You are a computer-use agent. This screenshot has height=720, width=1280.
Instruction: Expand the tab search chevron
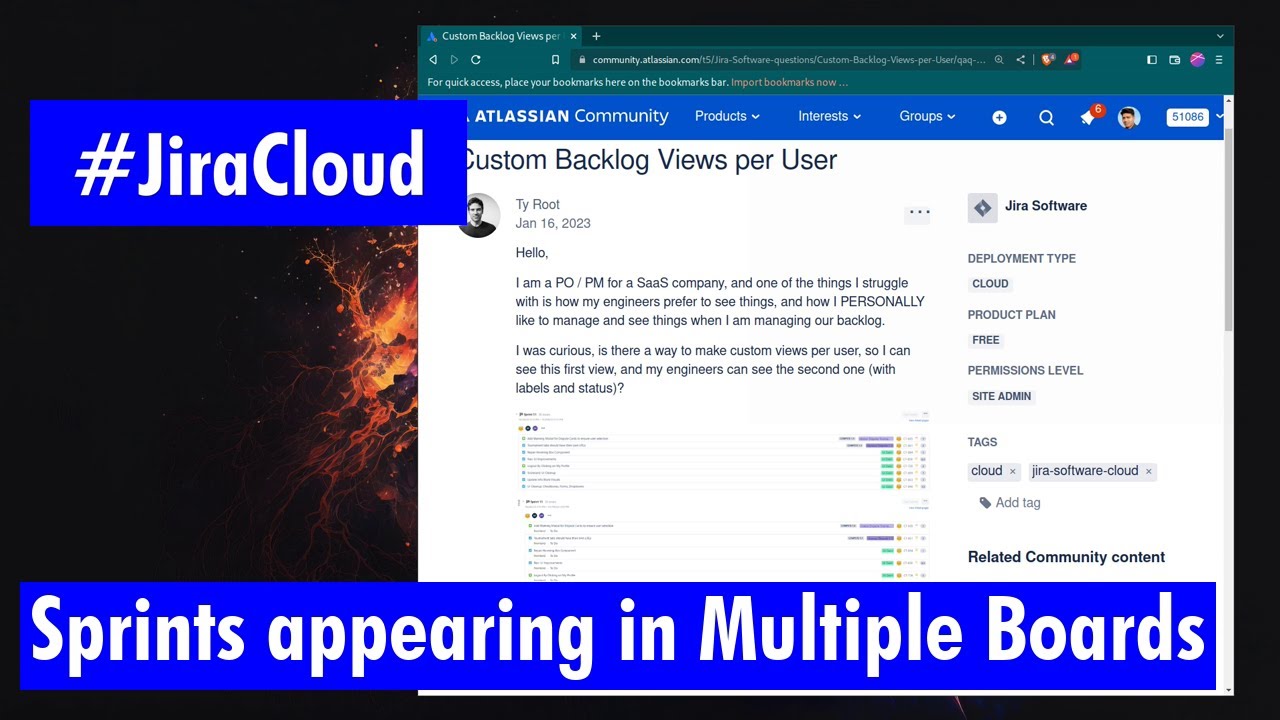point(1220,36)
